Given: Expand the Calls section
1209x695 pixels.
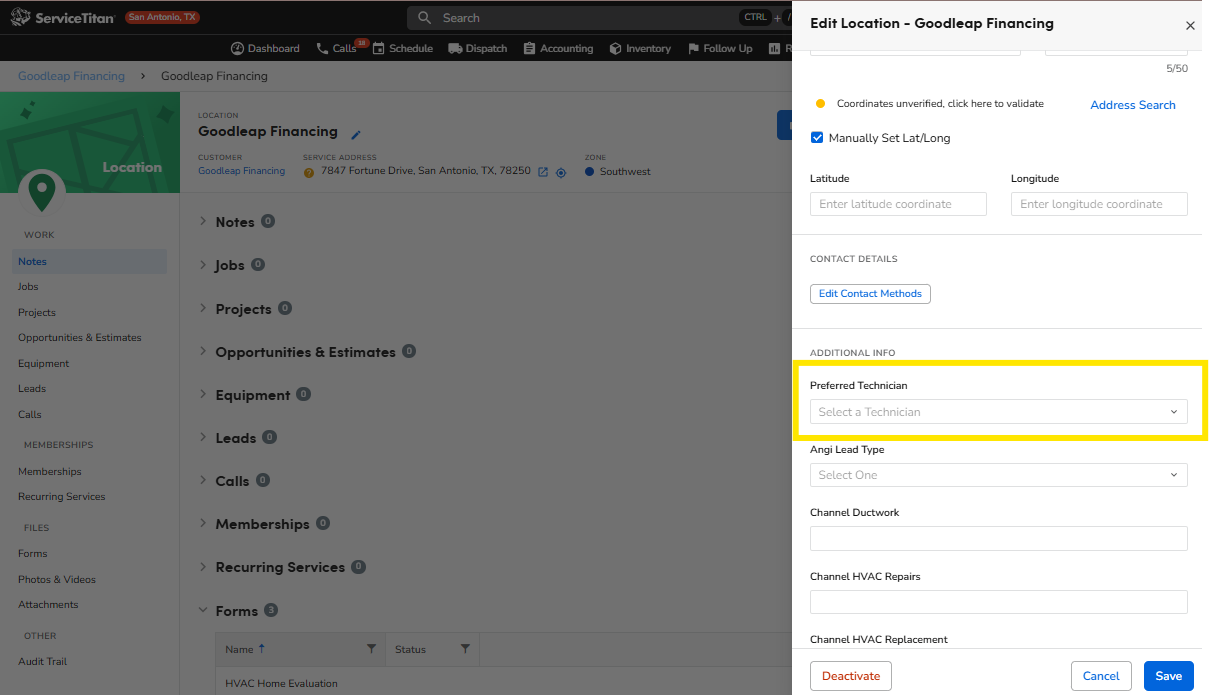Looking at the screenshot, I should click(x=203, y=480).
